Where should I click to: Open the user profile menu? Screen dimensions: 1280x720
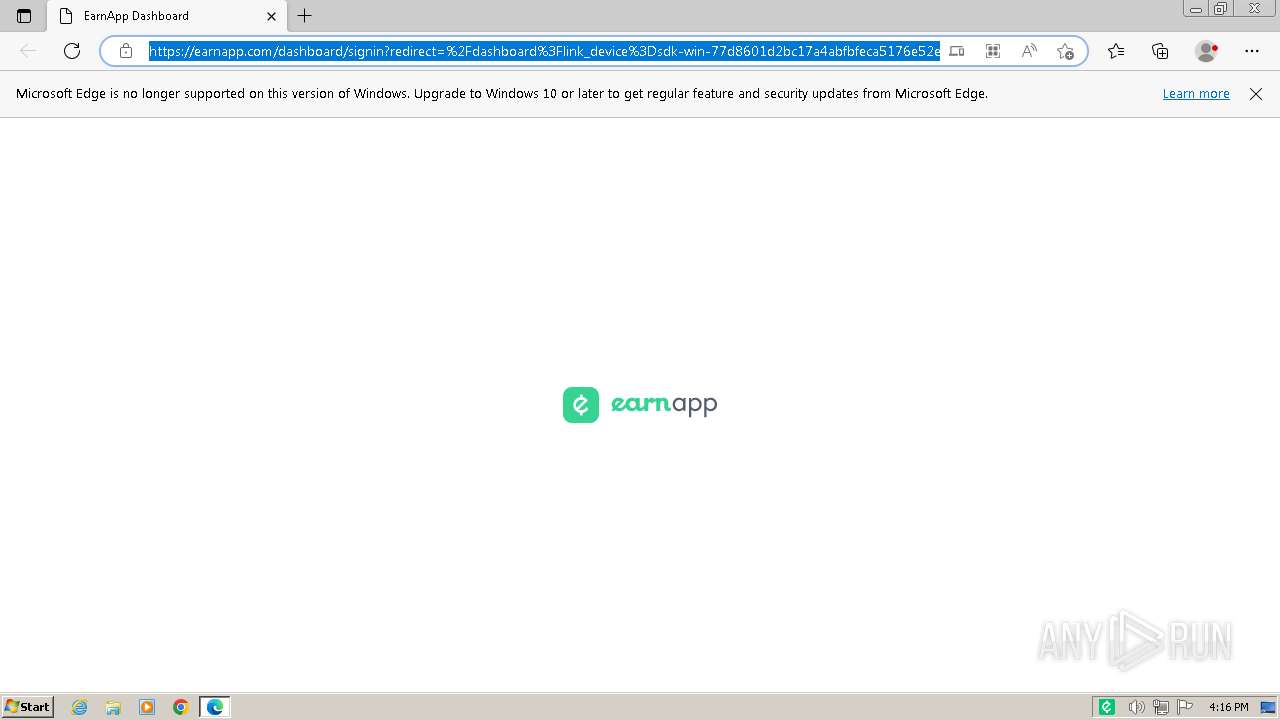(x=1207, y=51)
